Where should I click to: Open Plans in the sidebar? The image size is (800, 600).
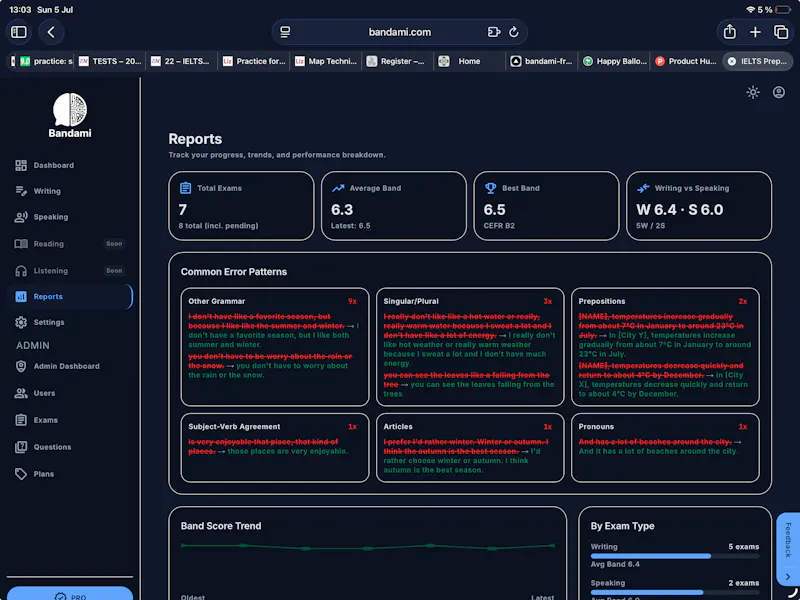(x=70, y=474)
